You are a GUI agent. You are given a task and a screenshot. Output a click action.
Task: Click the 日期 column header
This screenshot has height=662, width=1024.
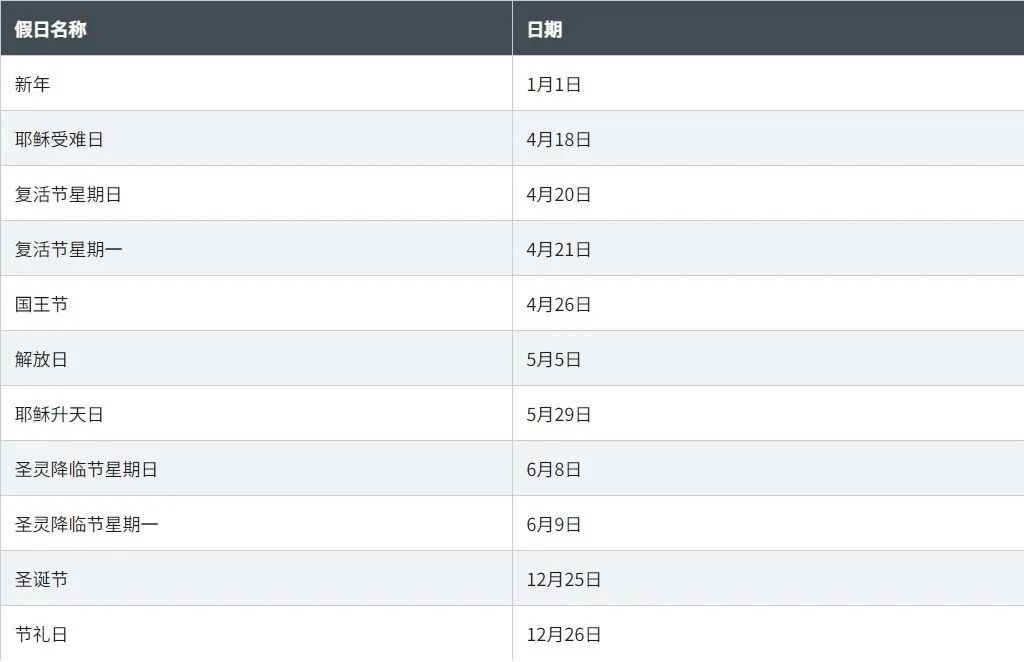pos(544,29)
